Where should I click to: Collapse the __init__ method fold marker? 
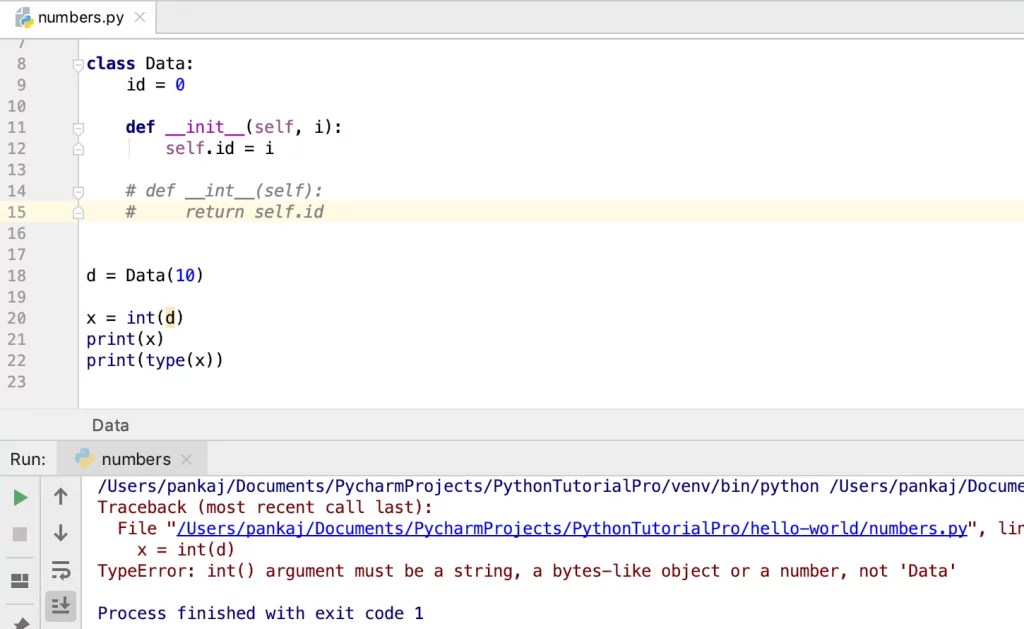point(78,128)
